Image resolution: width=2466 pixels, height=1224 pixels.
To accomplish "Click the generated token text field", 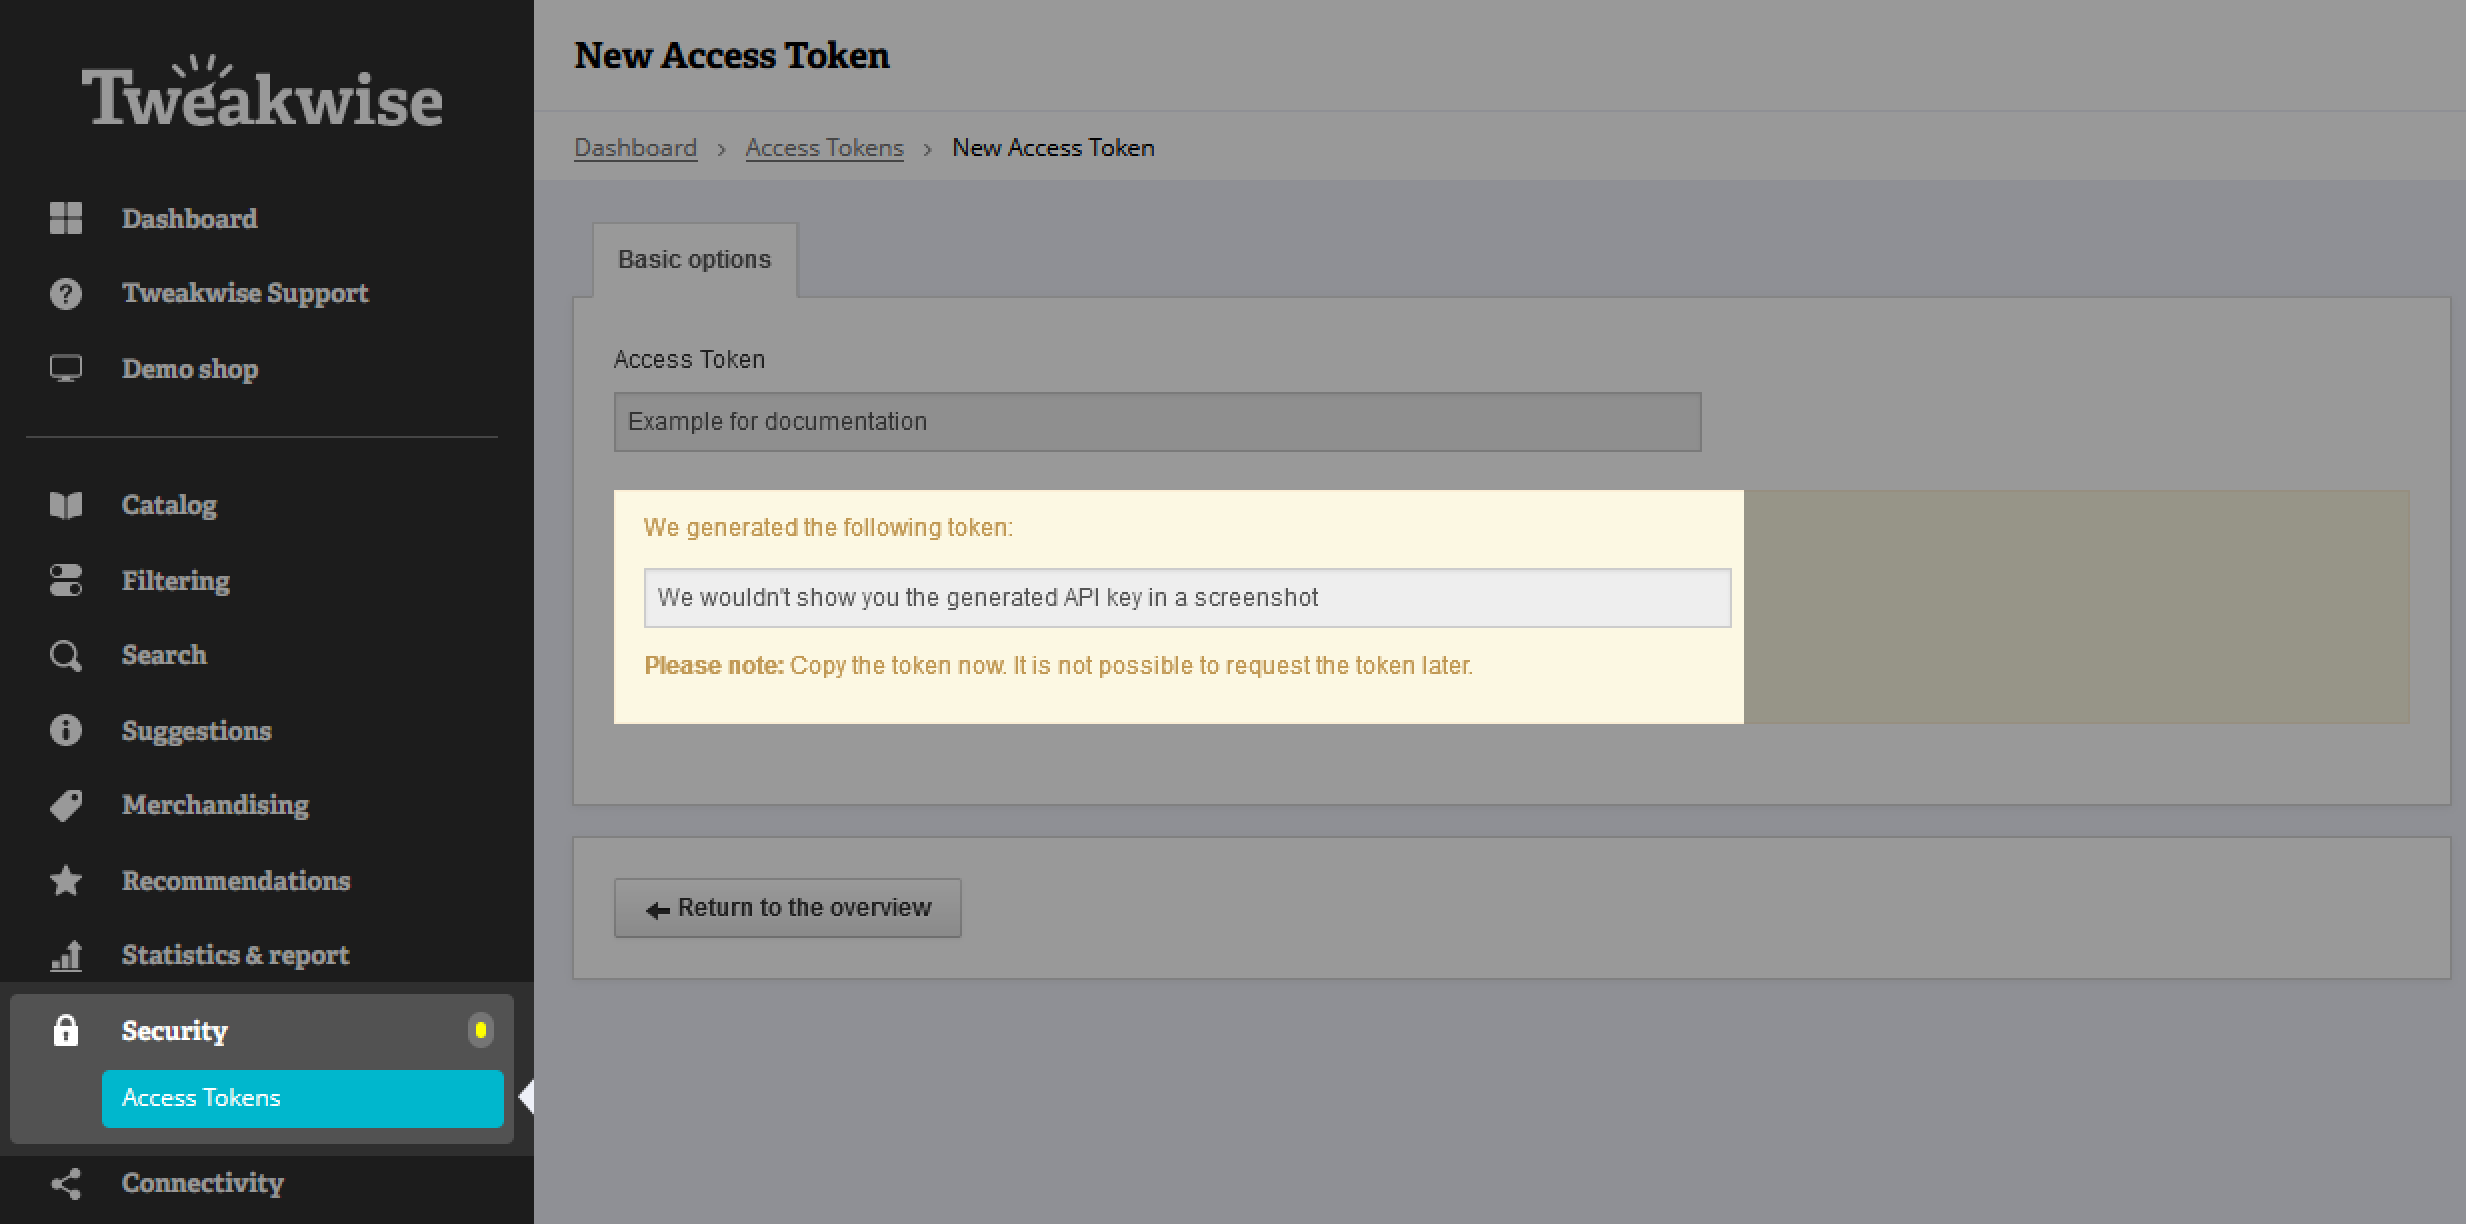I will pyautogui.click(x=1187, y=598).
